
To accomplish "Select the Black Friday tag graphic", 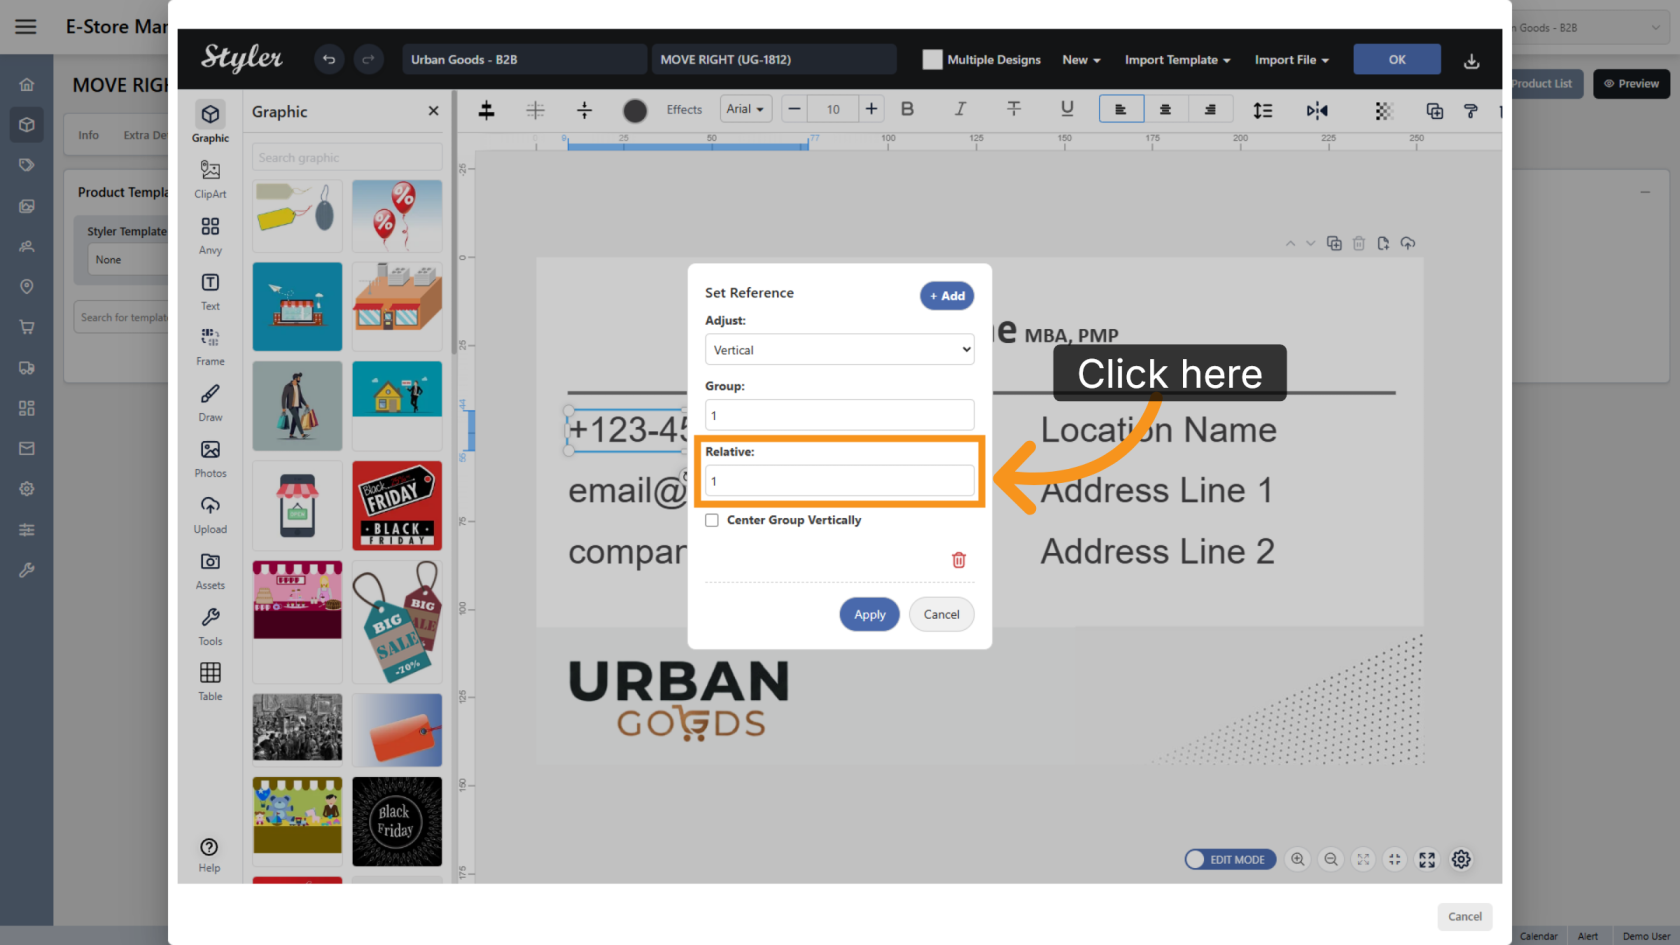I will coord(397,505).
